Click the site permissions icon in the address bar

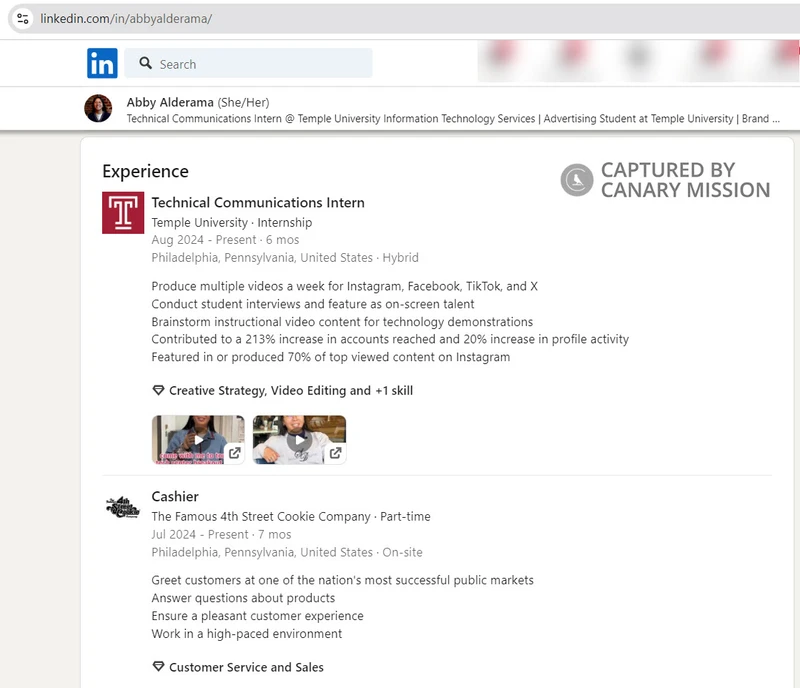(x=24, y=16)
